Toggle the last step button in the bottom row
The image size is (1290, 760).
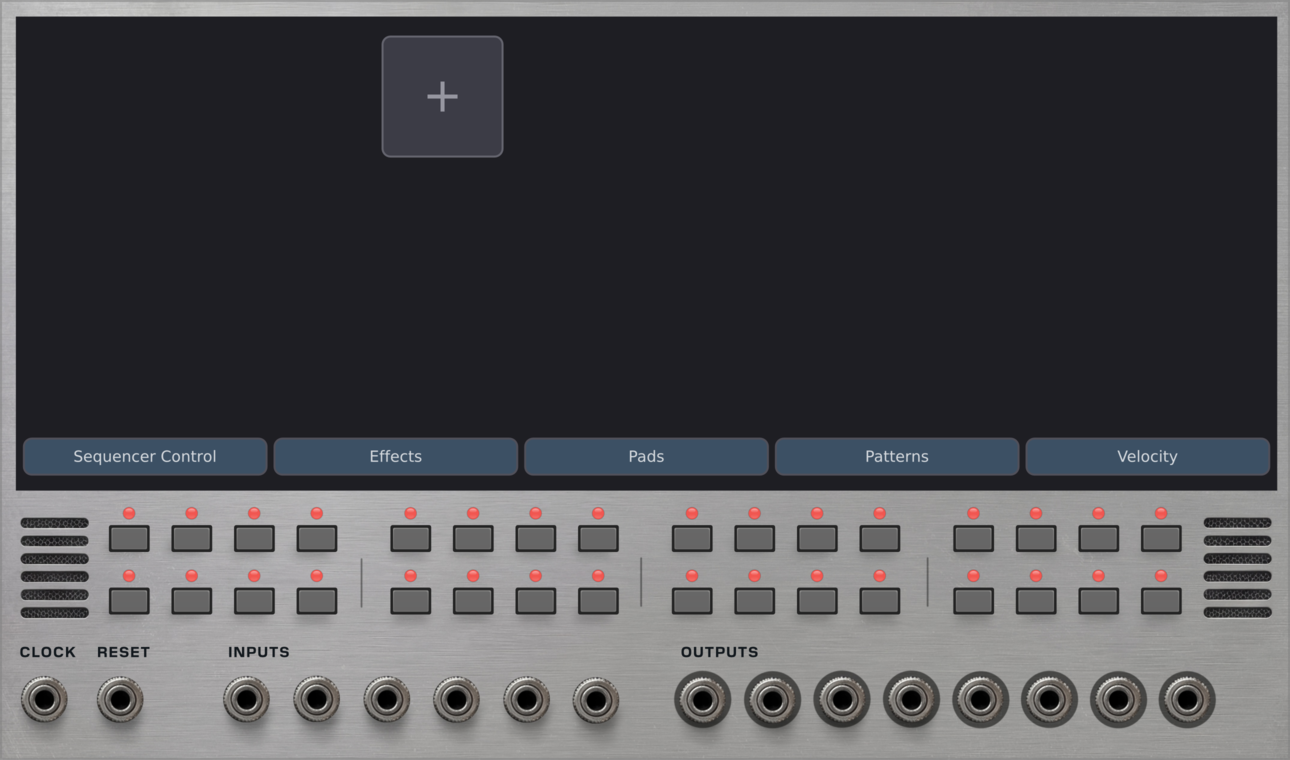[1160, 601]
